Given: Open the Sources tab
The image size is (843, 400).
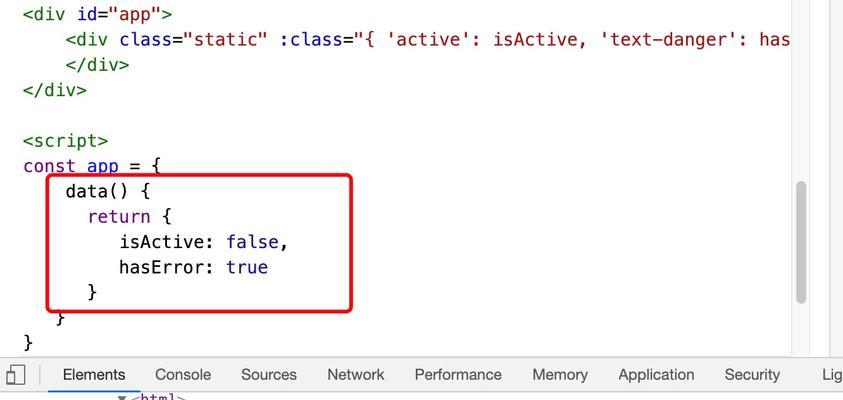Looking at the screenshot, I should pyautogui.click(x=269, y=375).
